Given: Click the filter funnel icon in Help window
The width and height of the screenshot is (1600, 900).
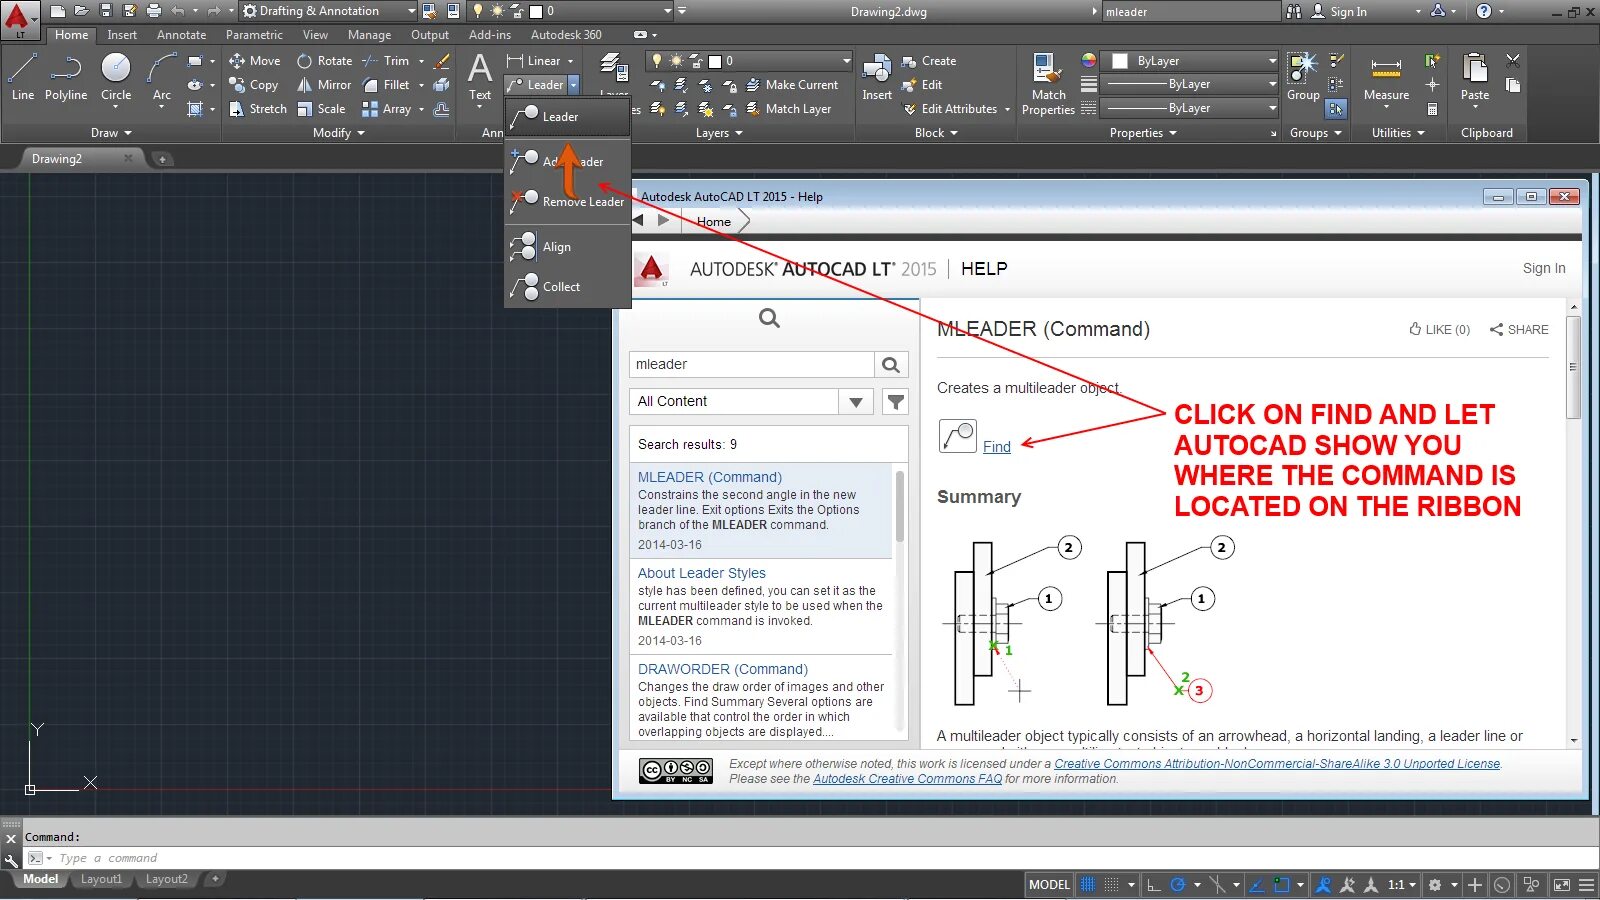Looking at the screenshot, I should 896,402.
